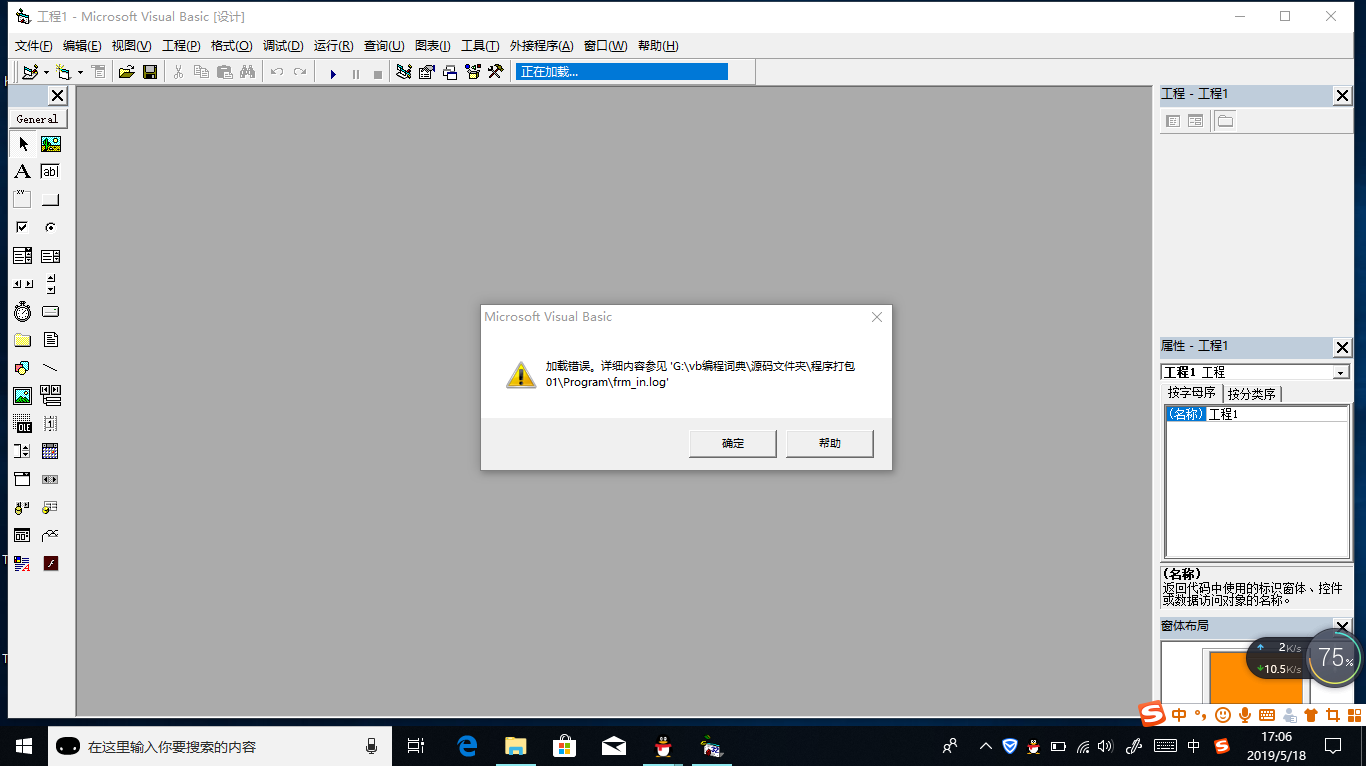Viewport: 1366px width, 766px height.
Task: Select the CommandButton control tool
Action: click(x=51, y=200)
